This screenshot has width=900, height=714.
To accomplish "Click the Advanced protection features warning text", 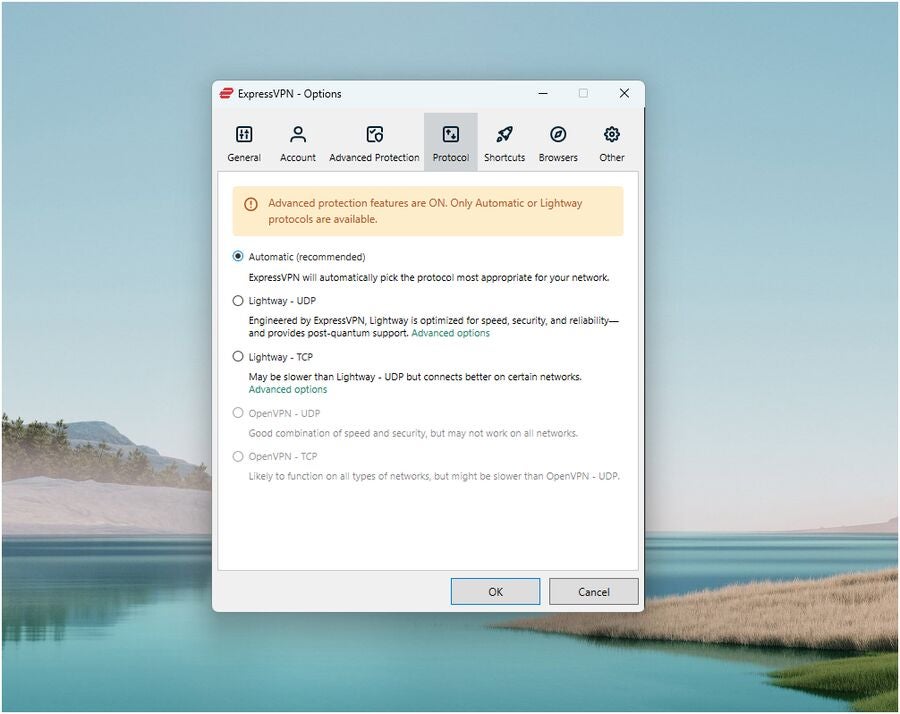I will tap(425, 211).
